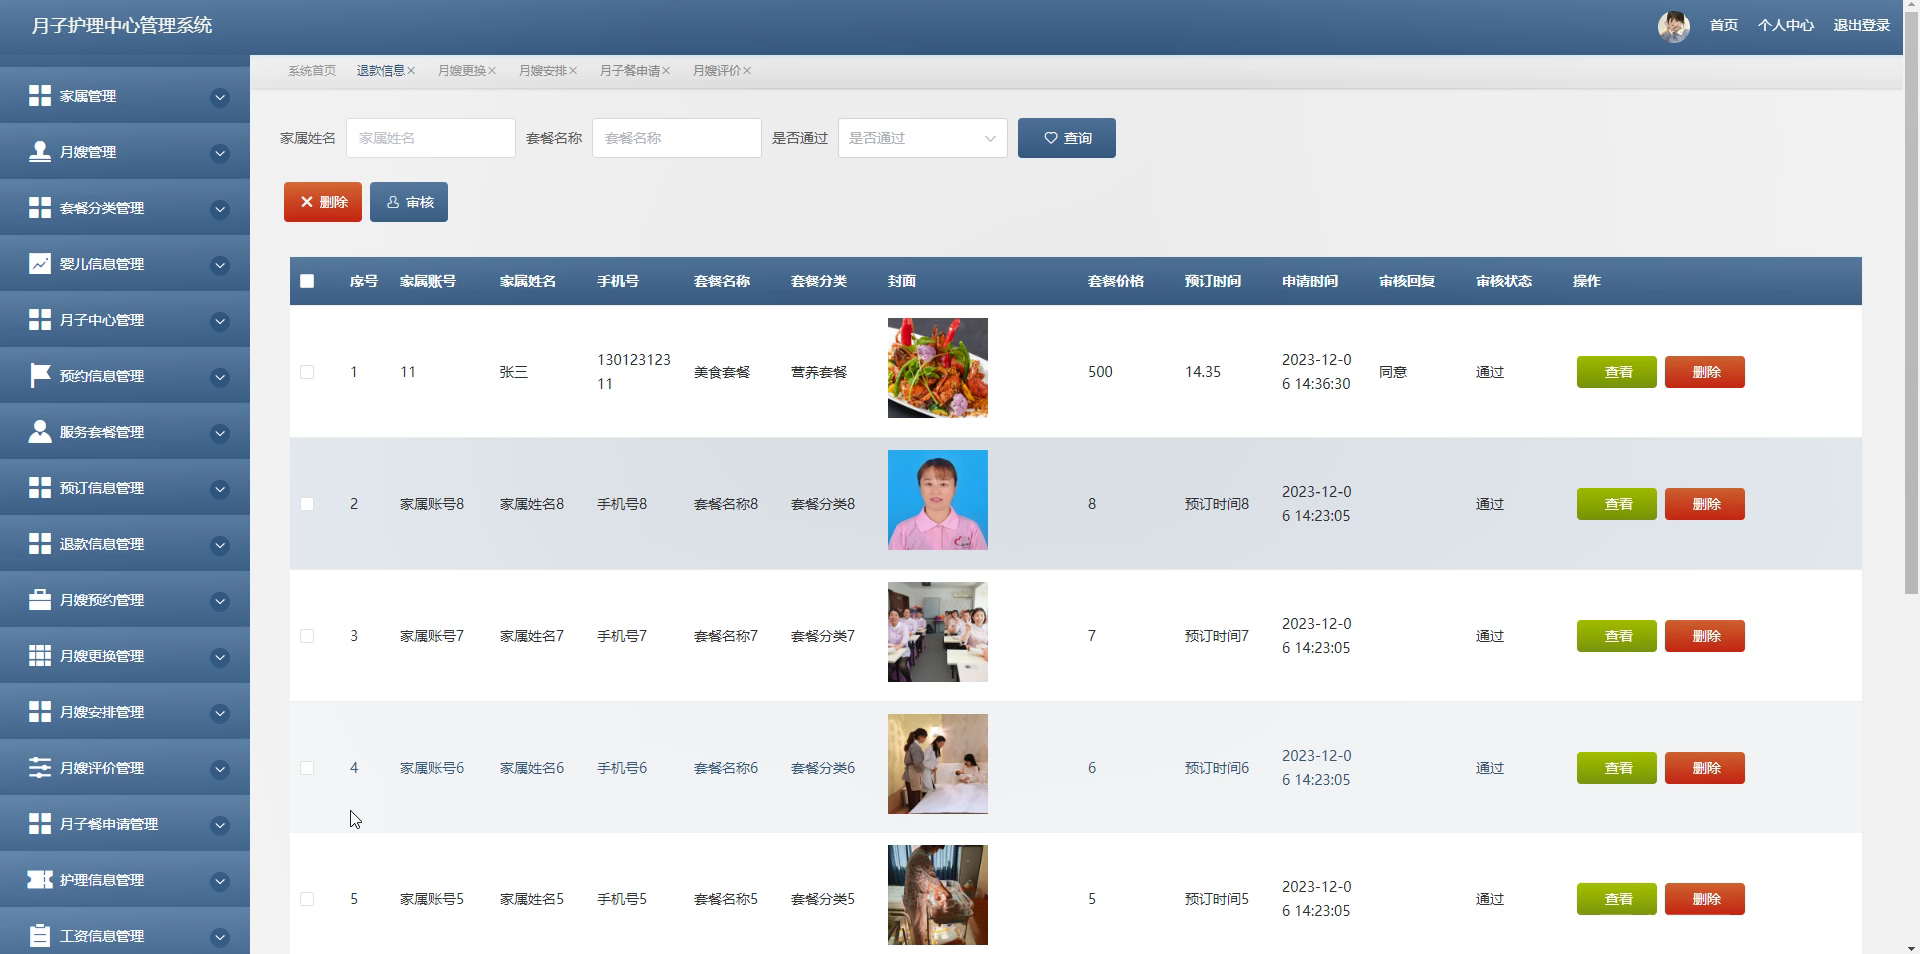Viewport: 1920px width, 954px height.
Task: Open the 是否通过 dropdown
Action: point(922,138)
